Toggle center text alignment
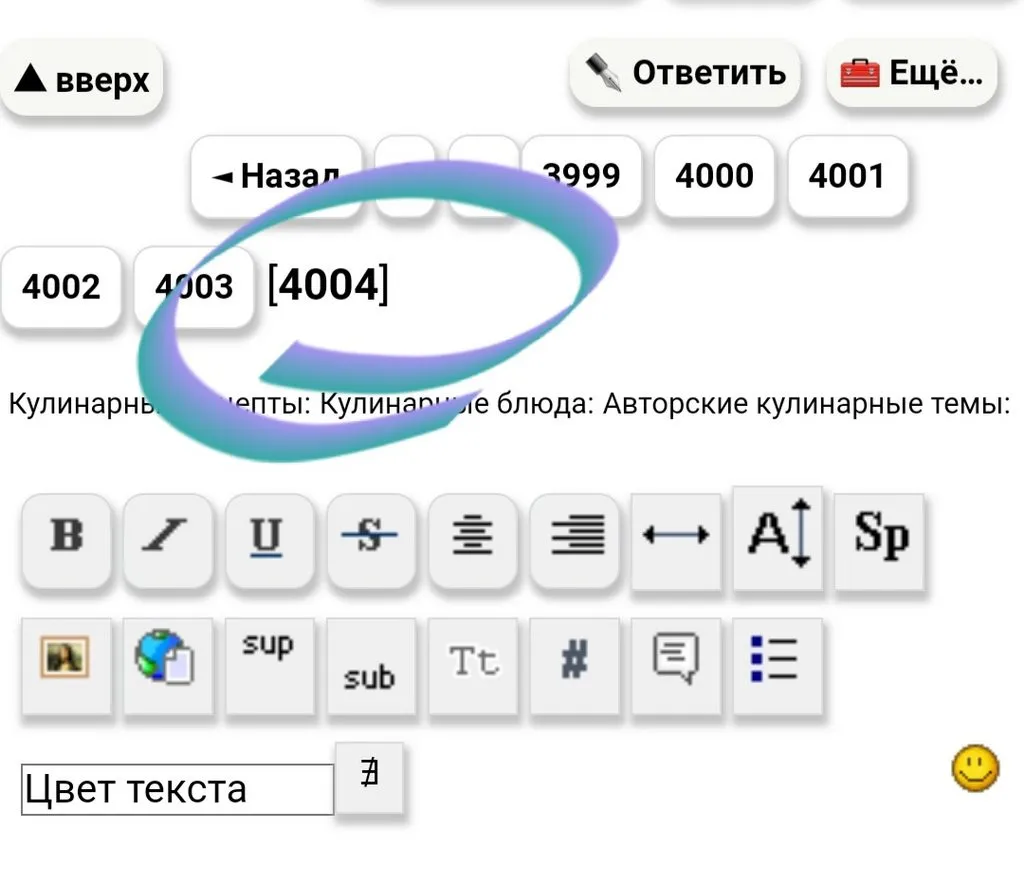Screen dimensions: 1024x885 472,538
